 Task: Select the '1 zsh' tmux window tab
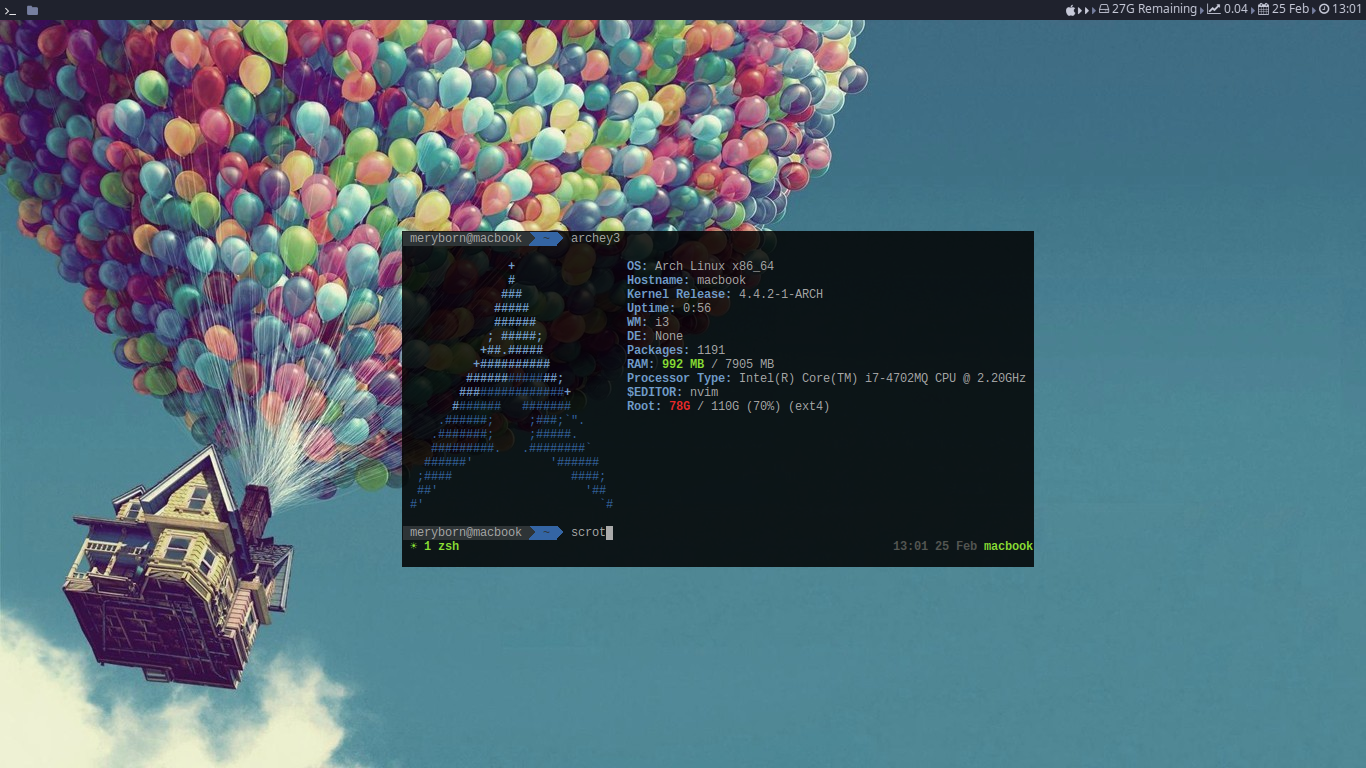(x=441, y=547)
